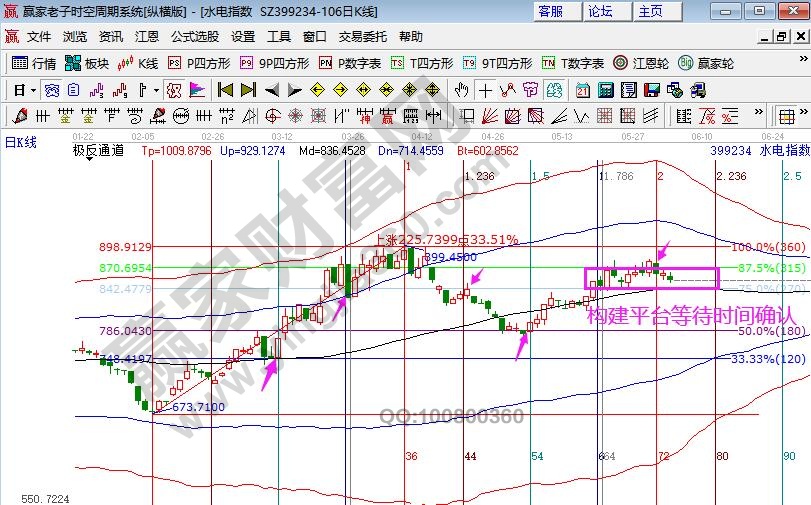Viewport: 811px width, 505px height.
Task: Open the 江恩轮 Gann wheel tool
Action: click(642, 63)
